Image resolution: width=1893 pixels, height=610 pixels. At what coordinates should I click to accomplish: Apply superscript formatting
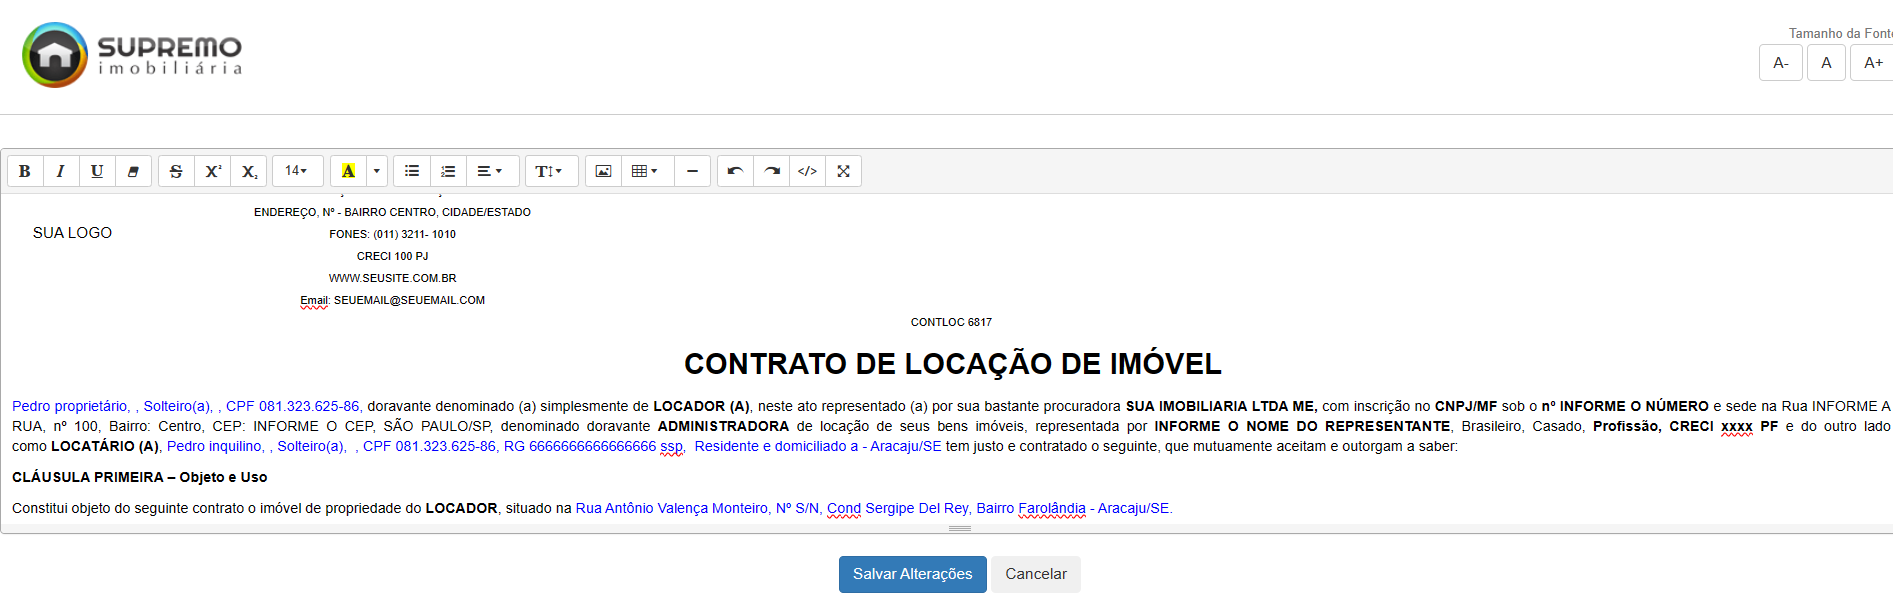pos(213,171)
